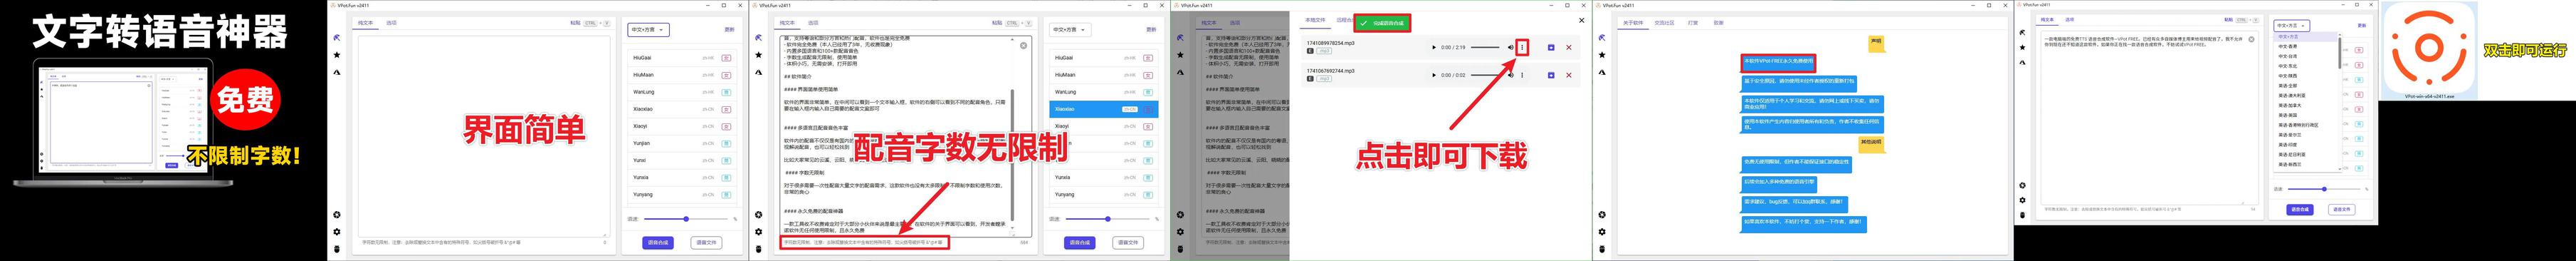Select the highlighted Xiaoxiao voice entry
This screenshot has height=261, width=2576.
click(1104, 109)
